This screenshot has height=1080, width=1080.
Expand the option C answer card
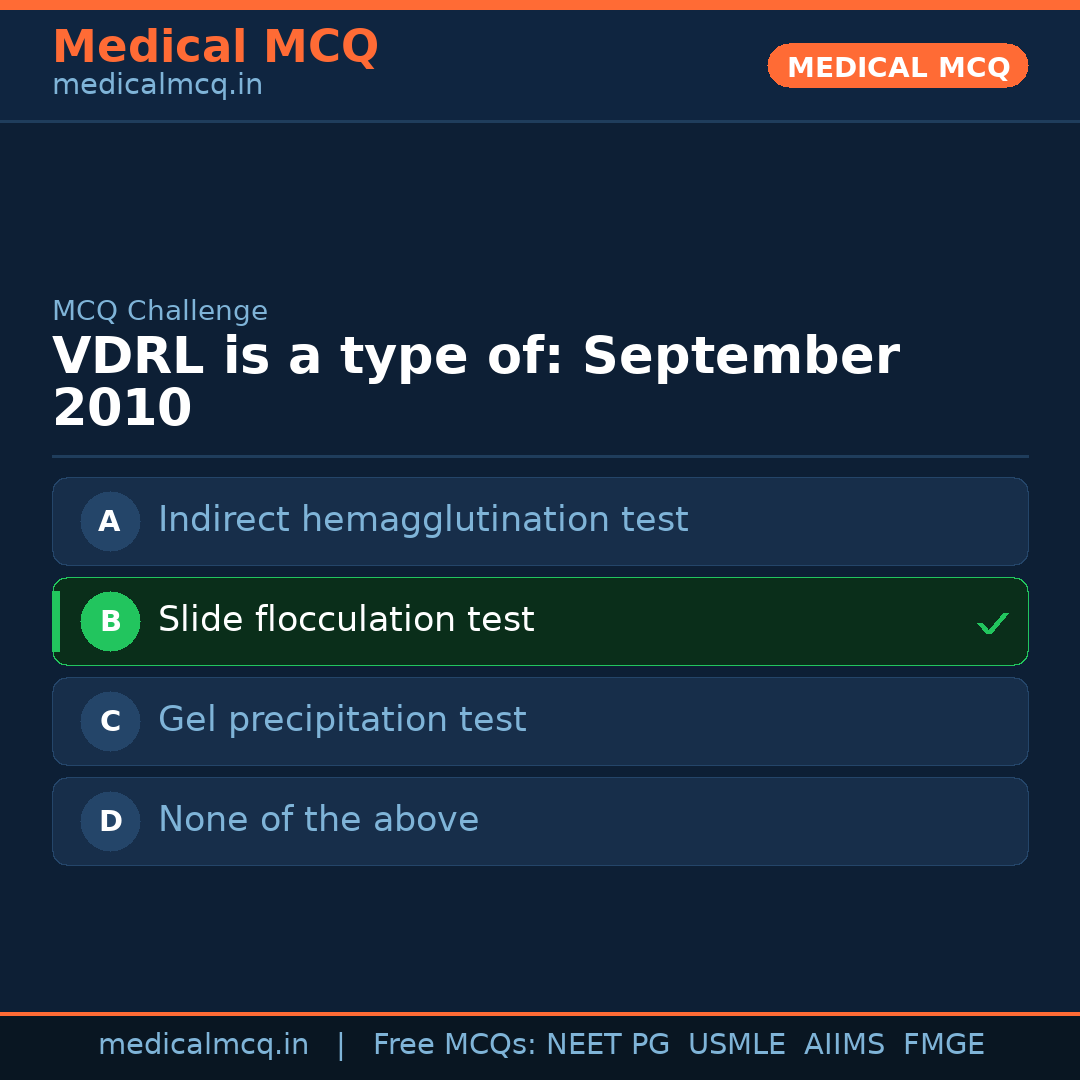tap(540, 721)
